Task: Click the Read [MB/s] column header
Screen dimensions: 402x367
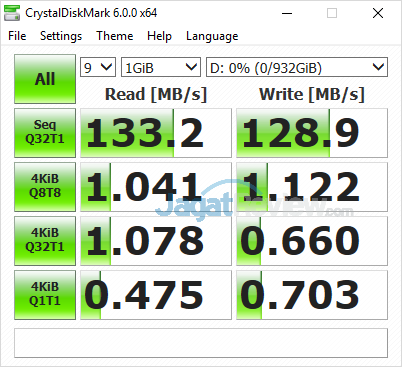Action: [156, 94]
